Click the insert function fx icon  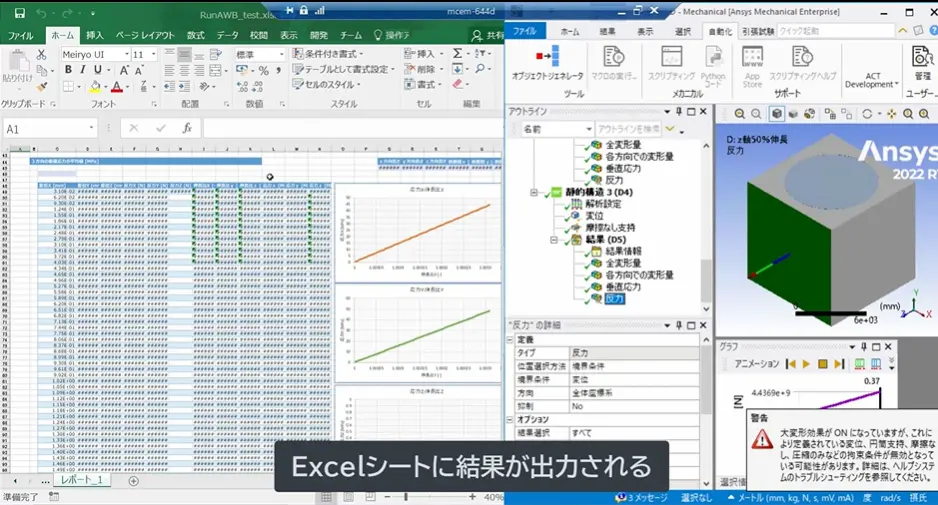[x=187, y=128]
